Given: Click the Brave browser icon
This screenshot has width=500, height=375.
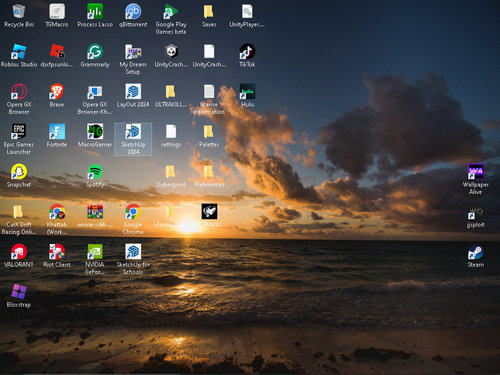Looking at the screenshot, I should [x=57, y=92].
